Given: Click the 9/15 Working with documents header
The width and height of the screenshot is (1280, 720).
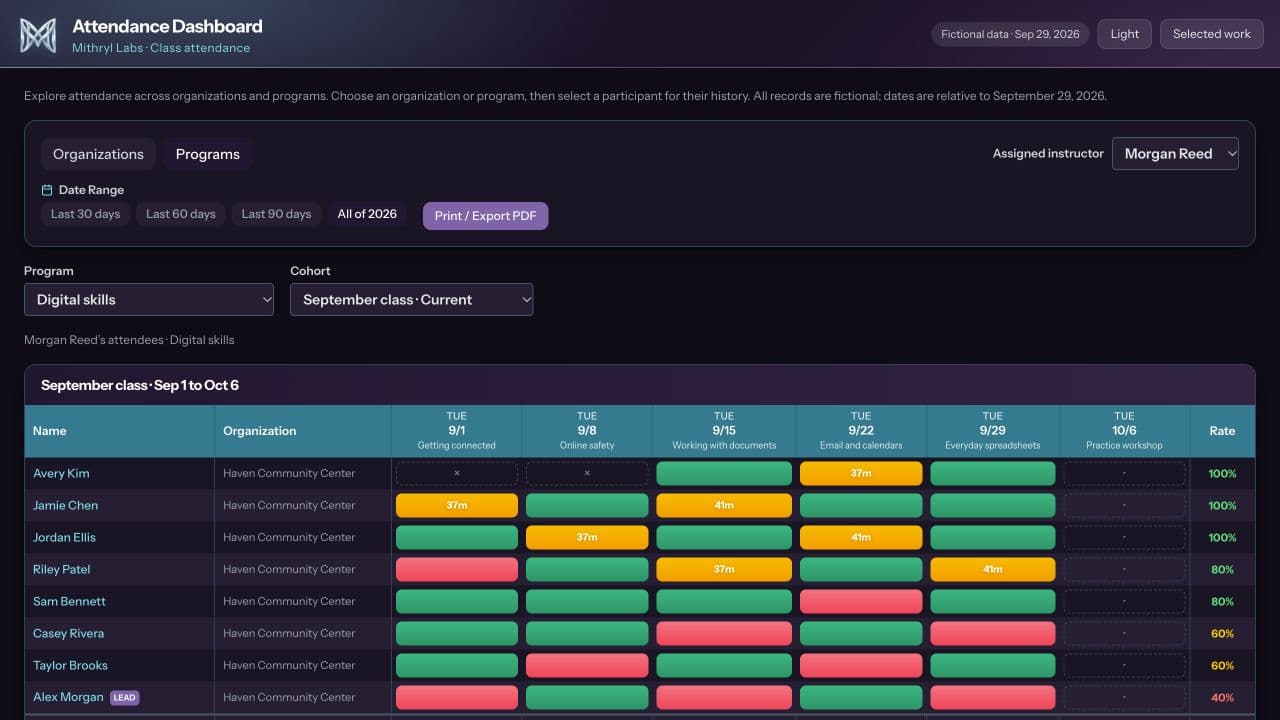Looking at the screenshot, I should pos(724,431).
